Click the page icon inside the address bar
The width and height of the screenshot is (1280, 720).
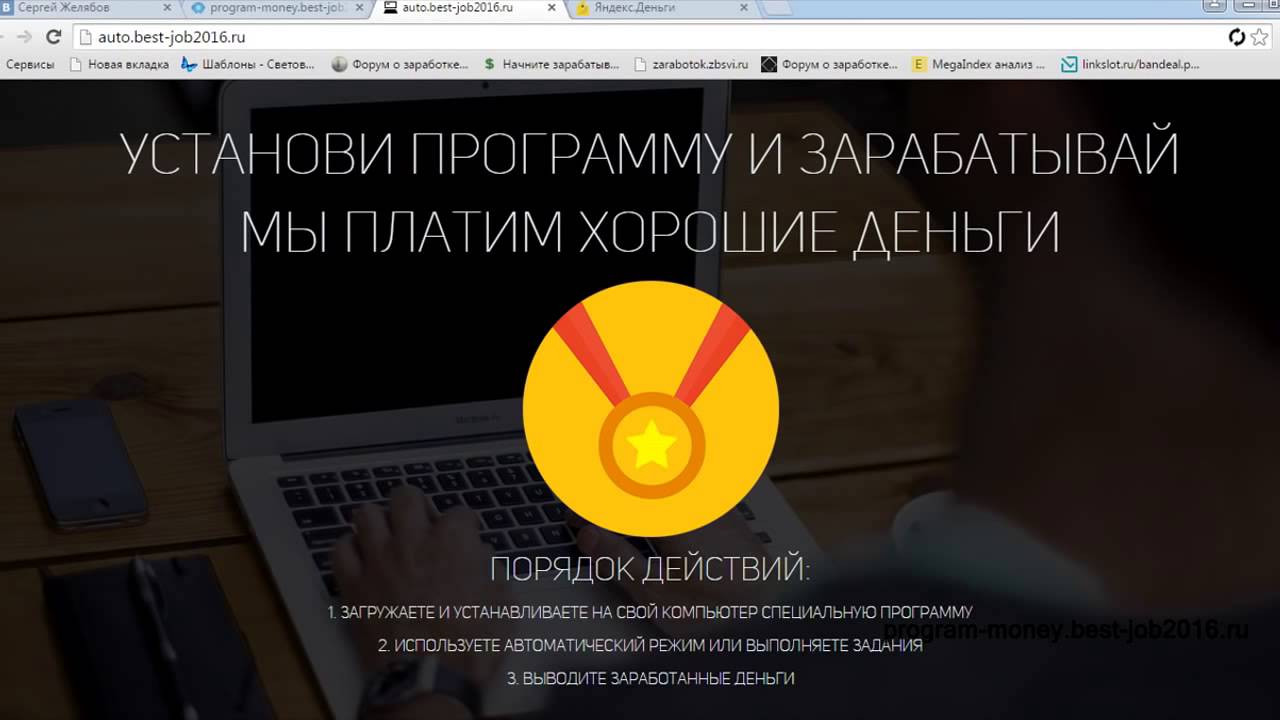tap(86, 37)
